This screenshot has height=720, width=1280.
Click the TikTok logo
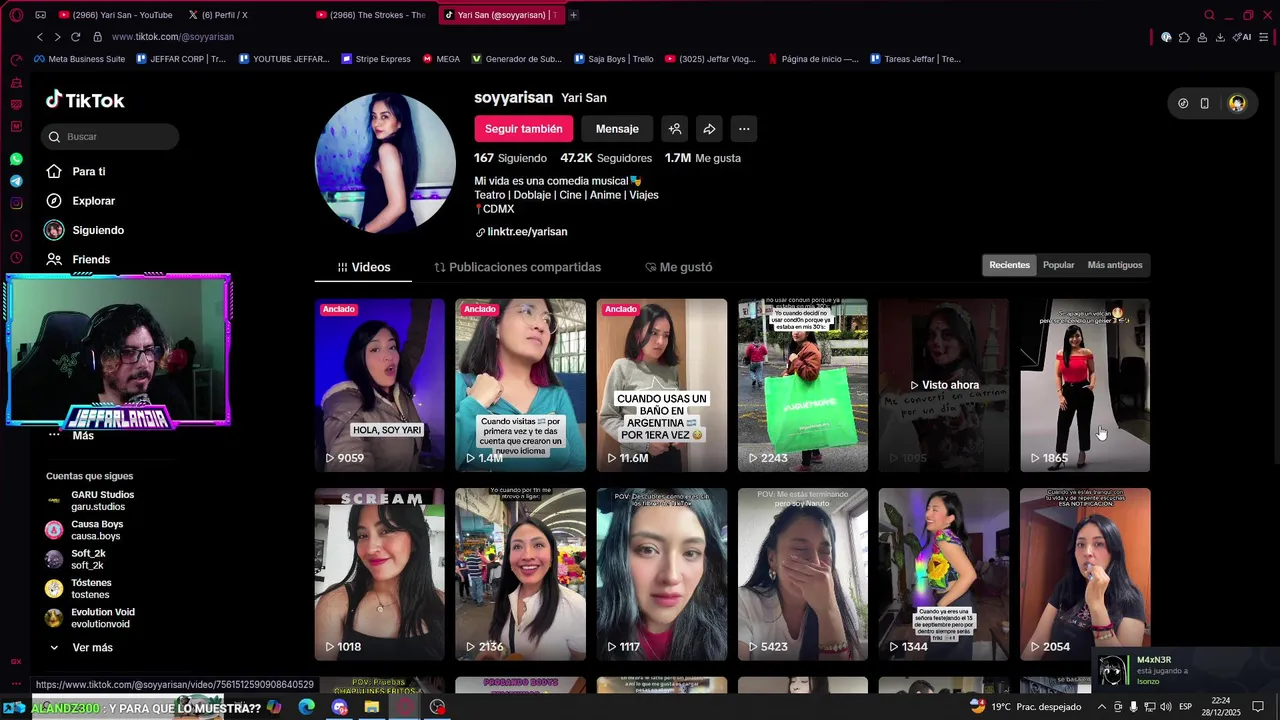point(85,100)
